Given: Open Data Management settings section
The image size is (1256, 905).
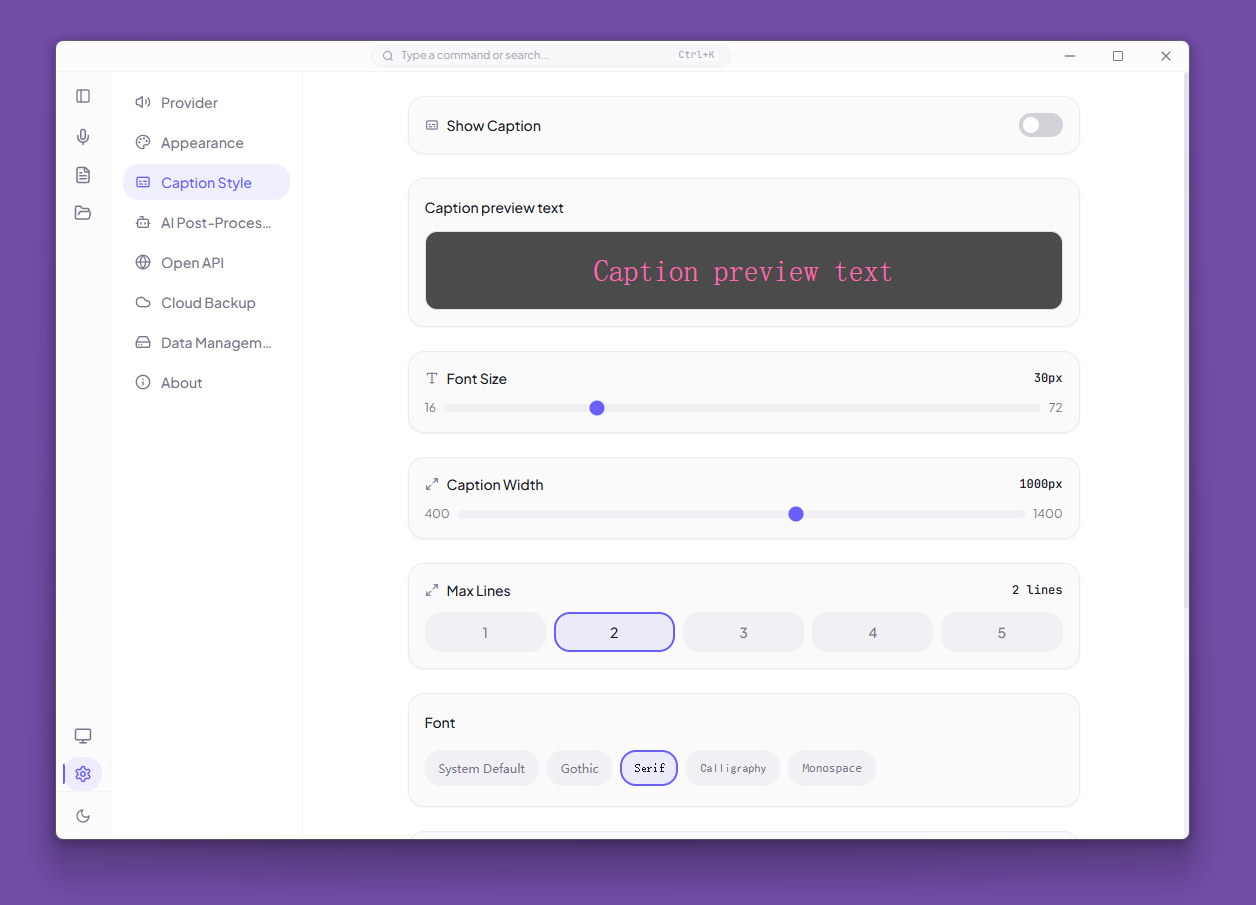Looking at the screenshot, I should coord(206,343).
